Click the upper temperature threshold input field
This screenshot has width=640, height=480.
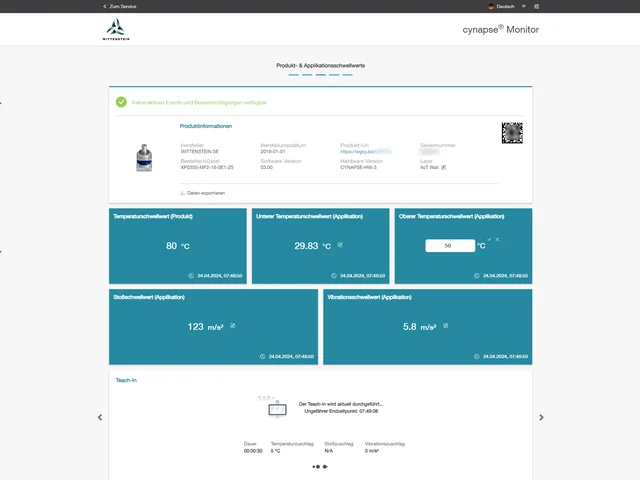pos(447,245)
